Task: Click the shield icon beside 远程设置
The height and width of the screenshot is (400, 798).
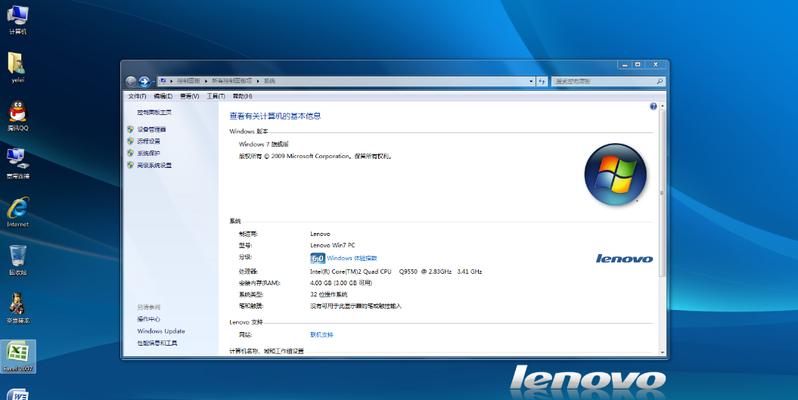Action: pyautogui.click(x=131, y=141)
